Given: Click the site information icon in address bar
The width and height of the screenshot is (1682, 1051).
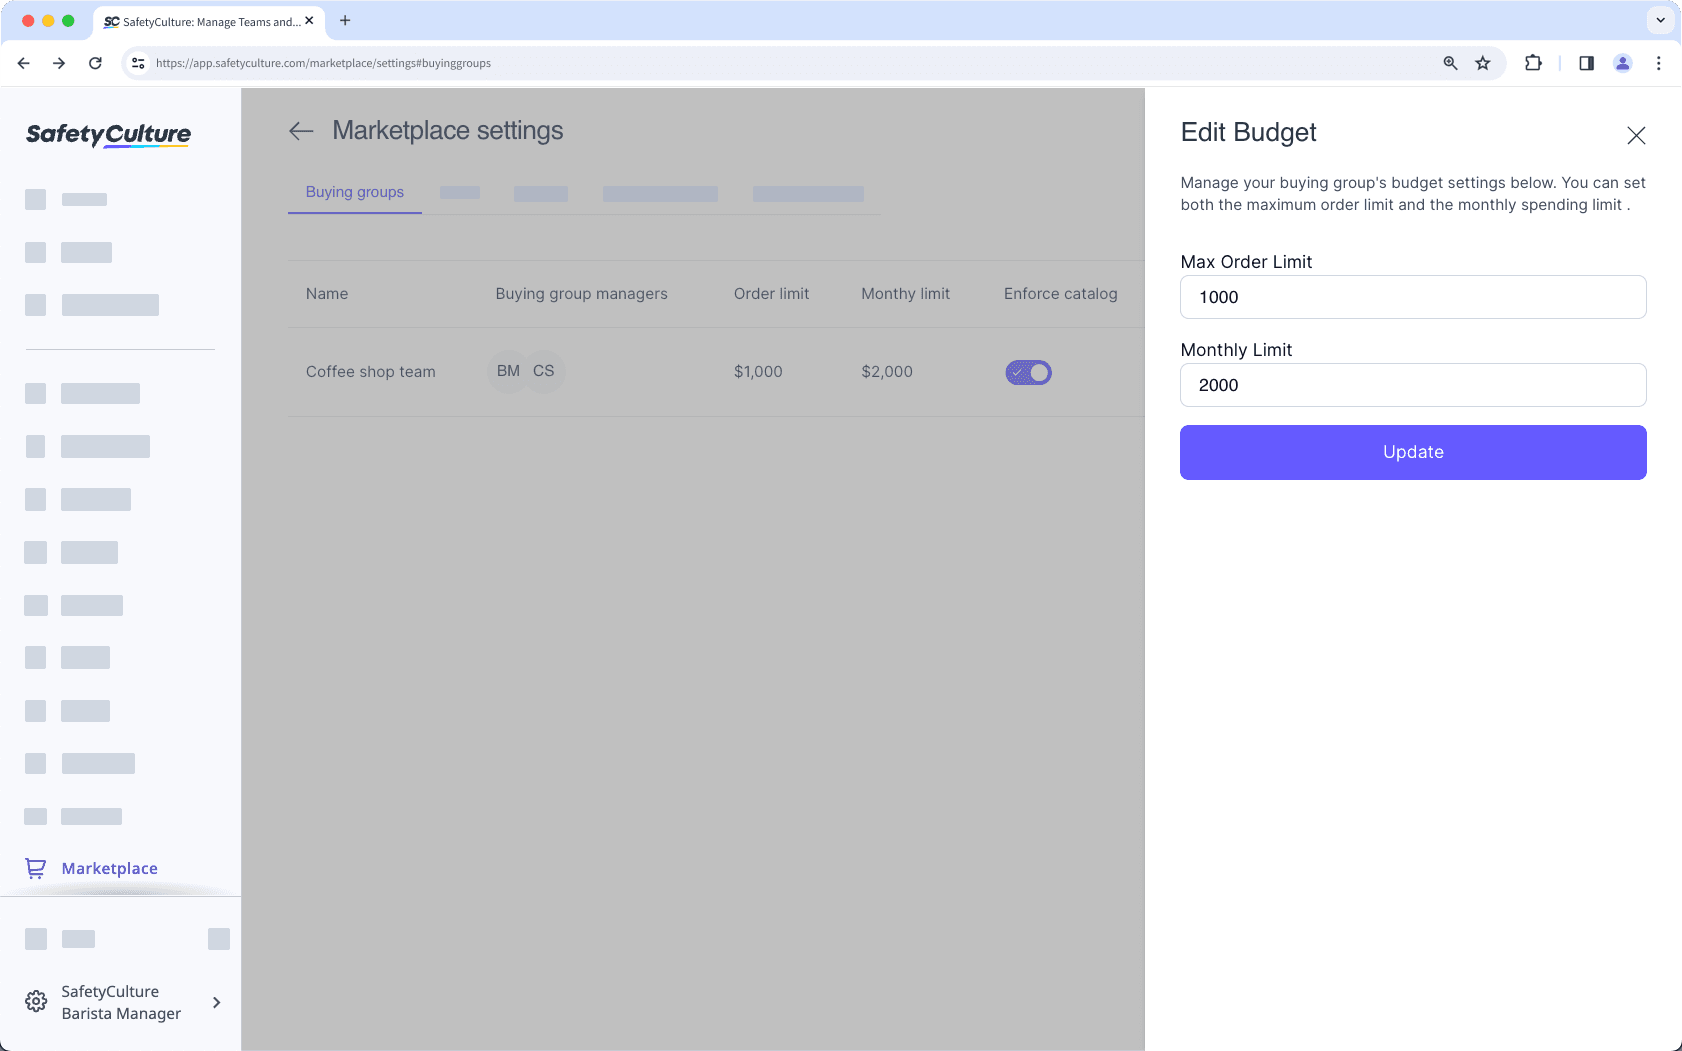Looking at the screenshot, I should [x=137, y=62].
